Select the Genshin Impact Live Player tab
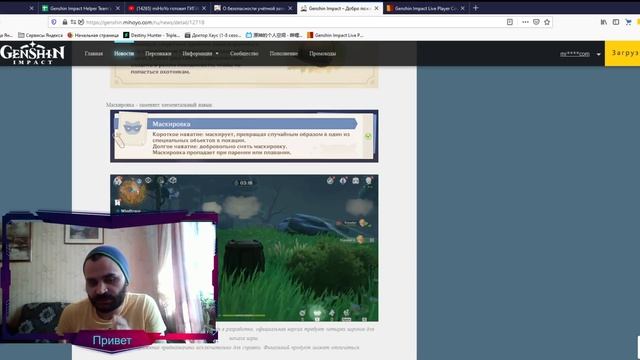 click(421, 8)
